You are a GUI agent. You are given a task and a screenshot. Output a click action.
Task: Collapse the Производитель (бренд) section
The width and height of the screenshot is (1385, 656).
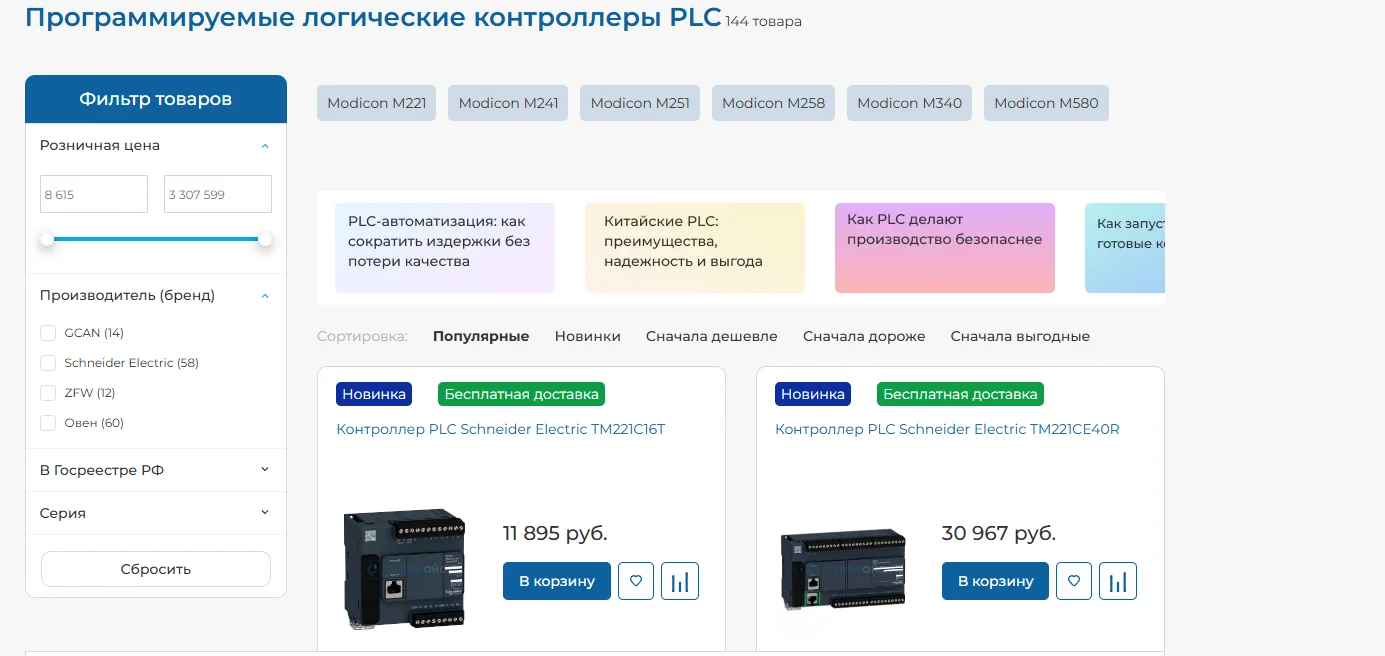tap(264, 296)
